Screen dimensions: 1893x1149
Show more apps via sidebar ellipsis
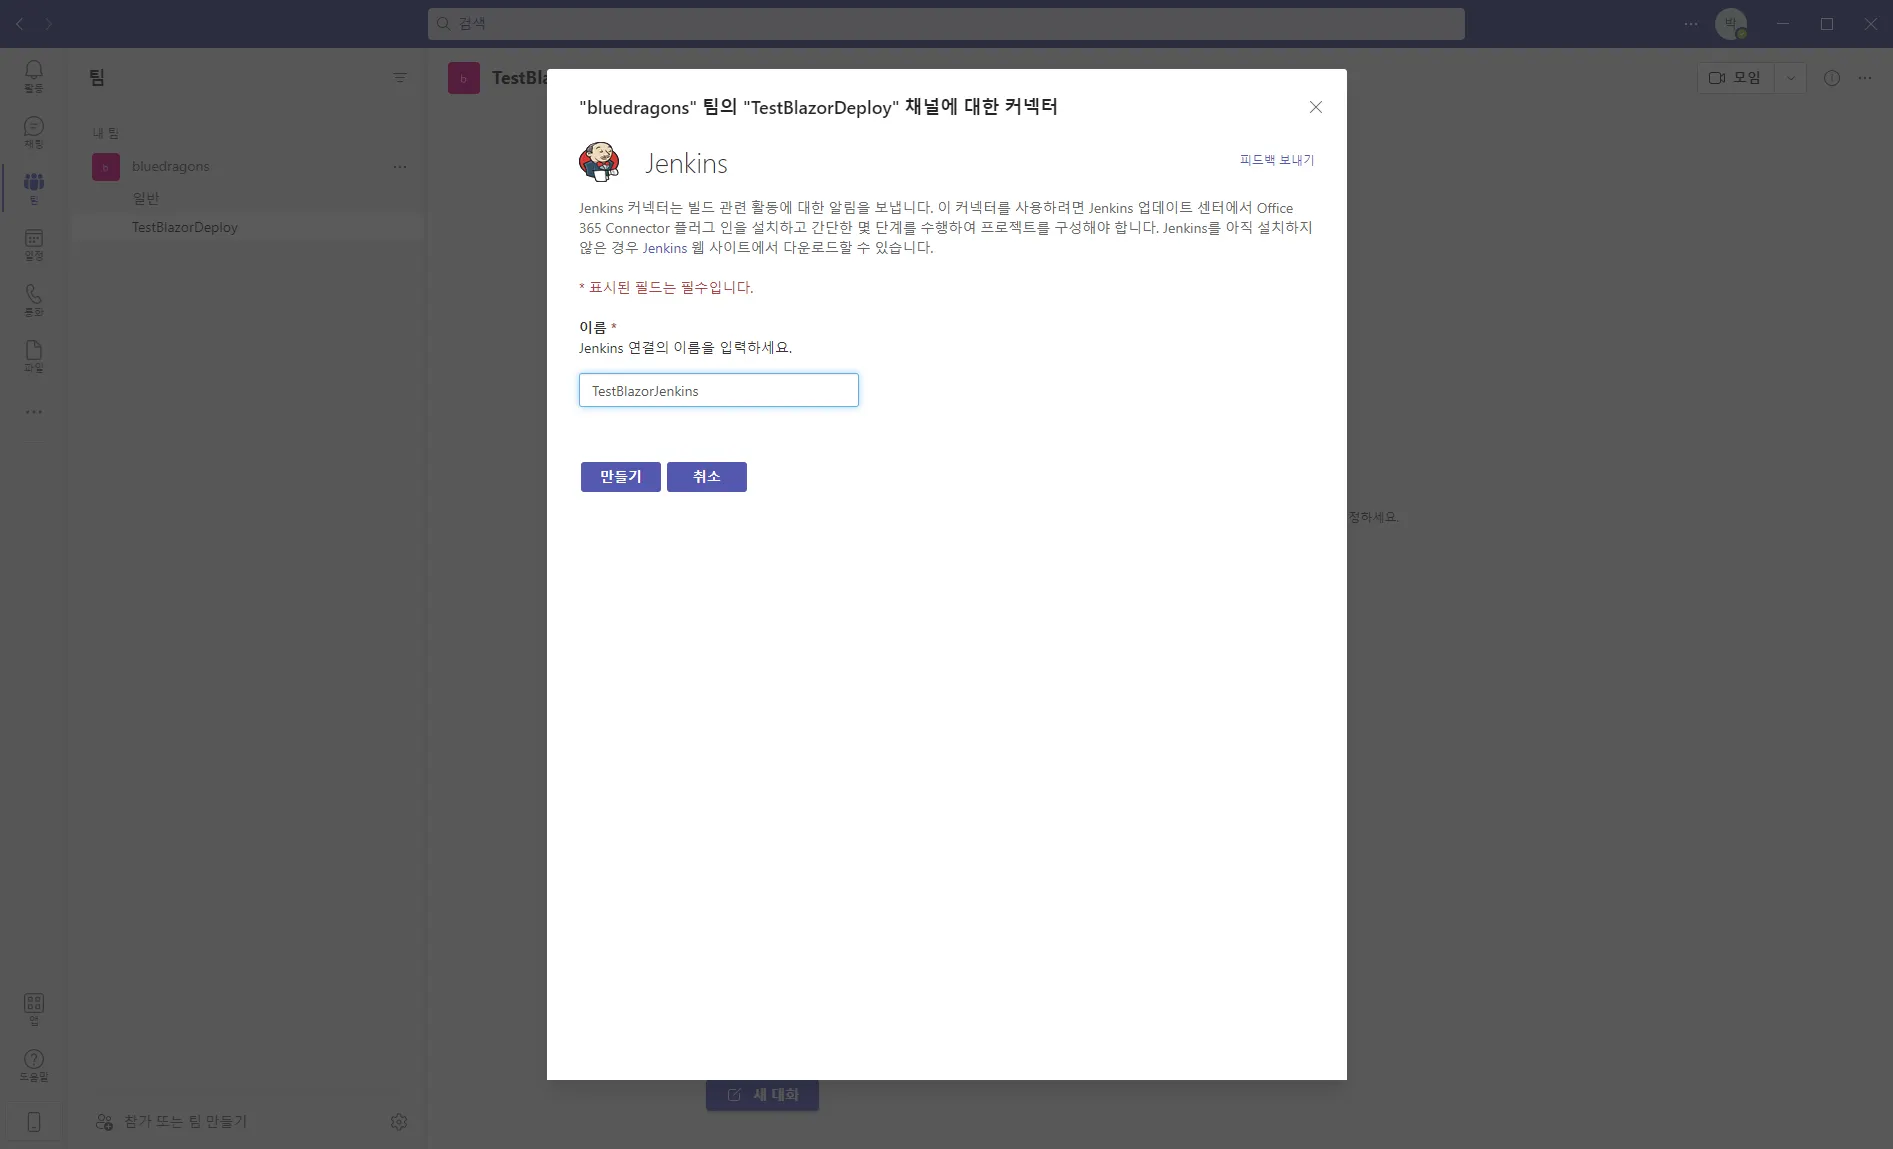pyautogui.click(x=34, y=412)
